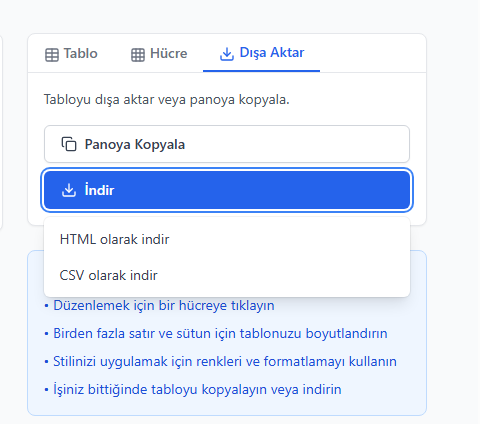Click the download icon beside Dışa Aktar

(x=227, y=54)
